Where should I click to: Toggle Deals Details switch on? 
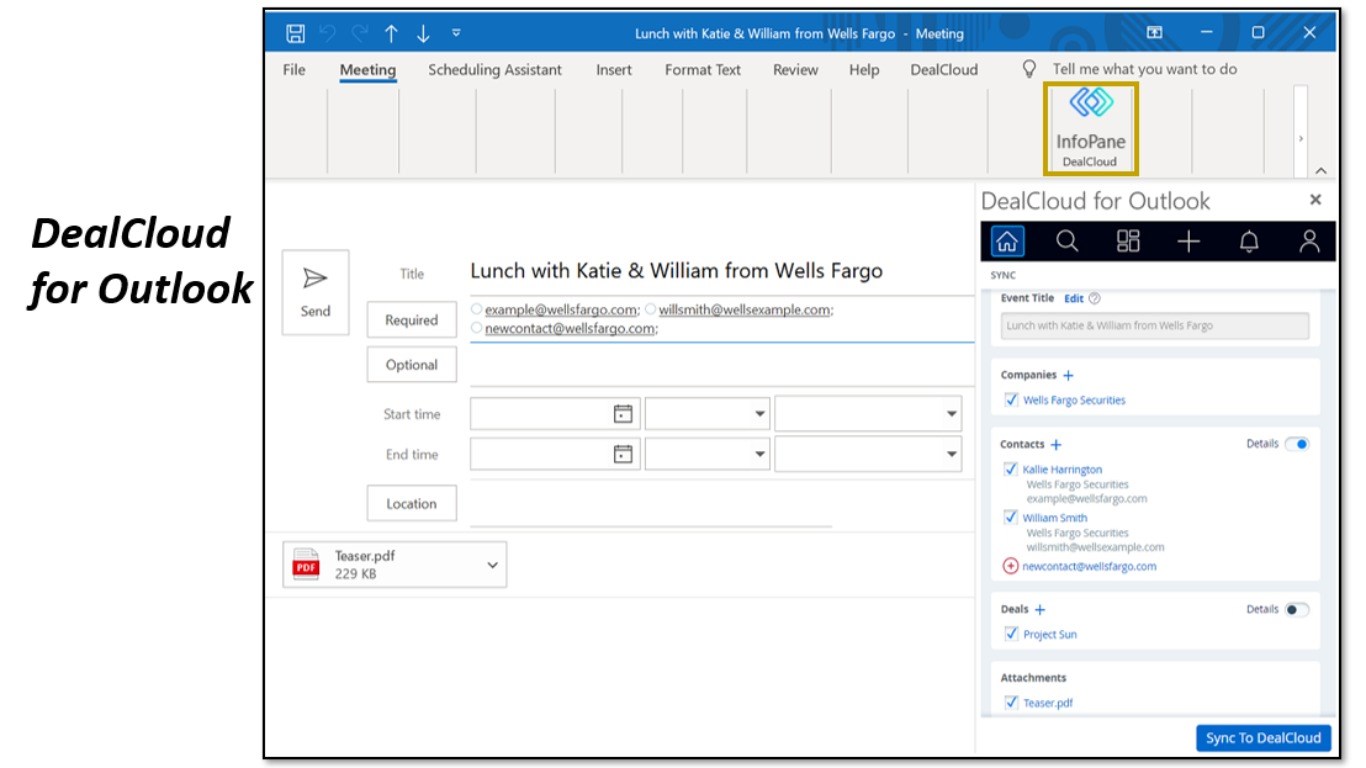coord(1297,609)
